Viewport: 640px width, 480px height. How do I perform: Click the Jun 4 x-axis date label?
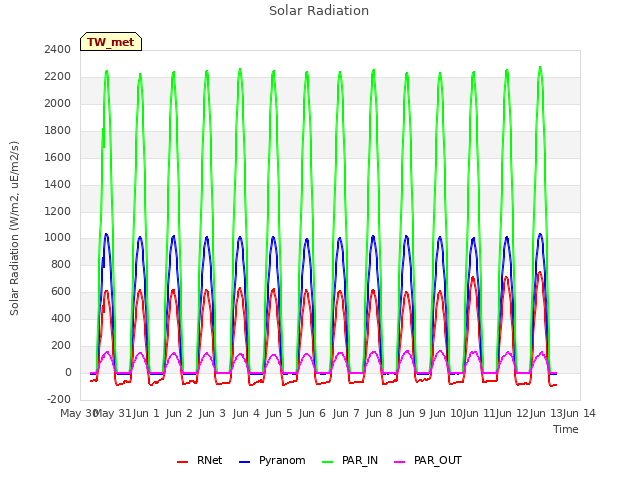[246, 413]
